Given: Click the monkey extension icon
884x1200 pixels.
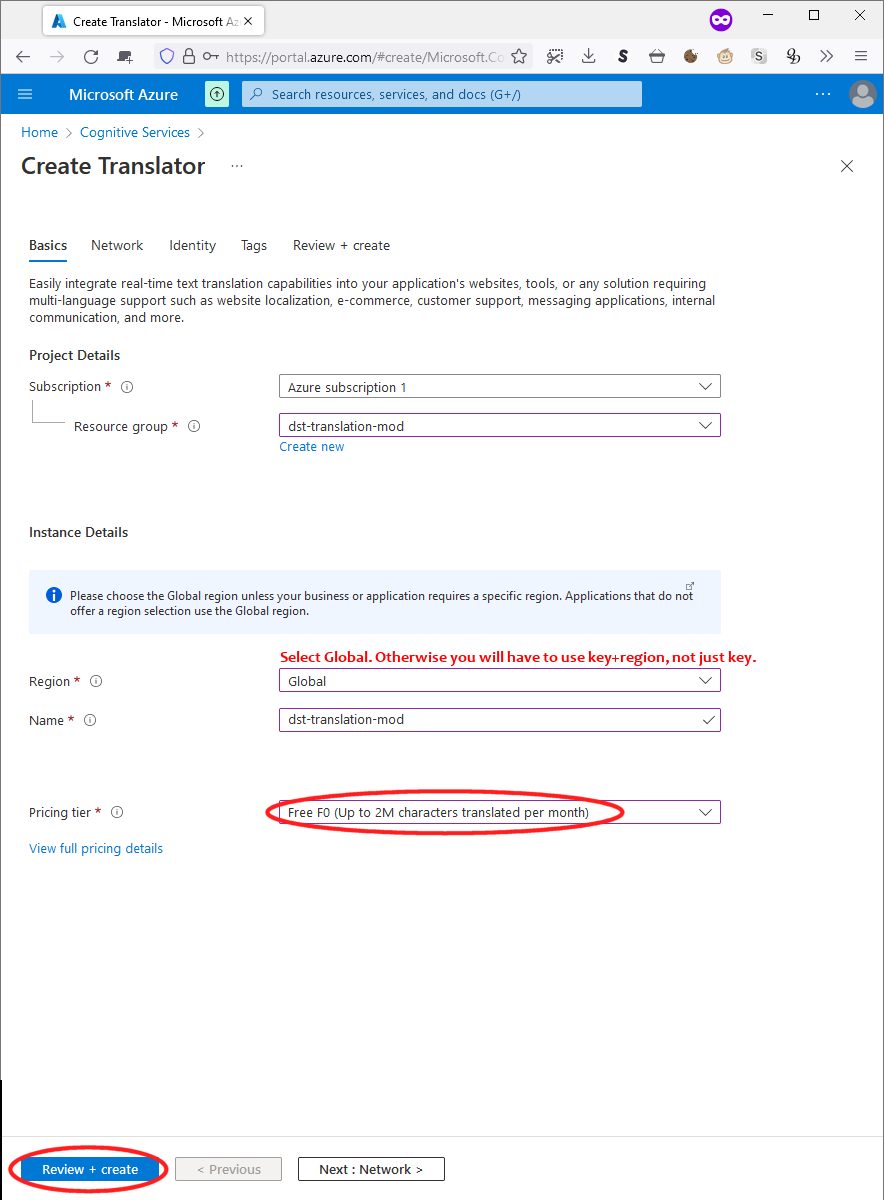Looking at the screenshot, I should click(x=725, y=57).
